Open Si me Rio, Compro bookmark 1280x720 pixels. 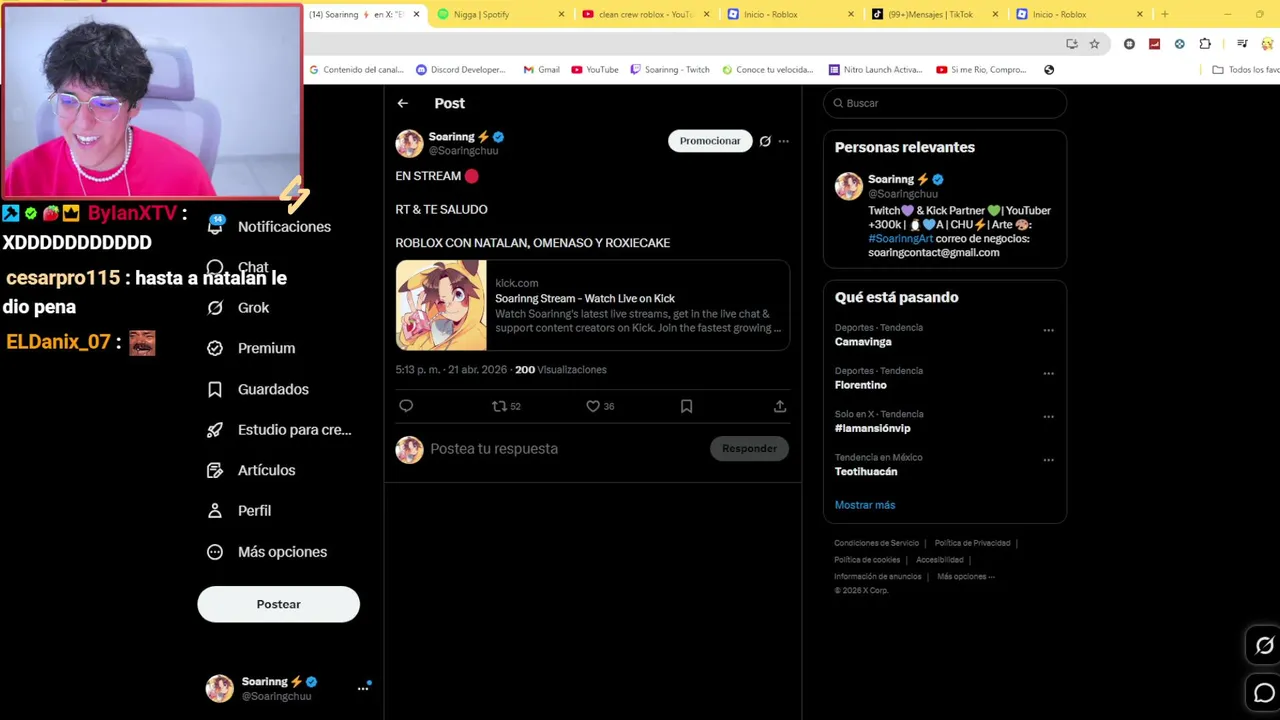pyautogui.click(x=981, y=70)
